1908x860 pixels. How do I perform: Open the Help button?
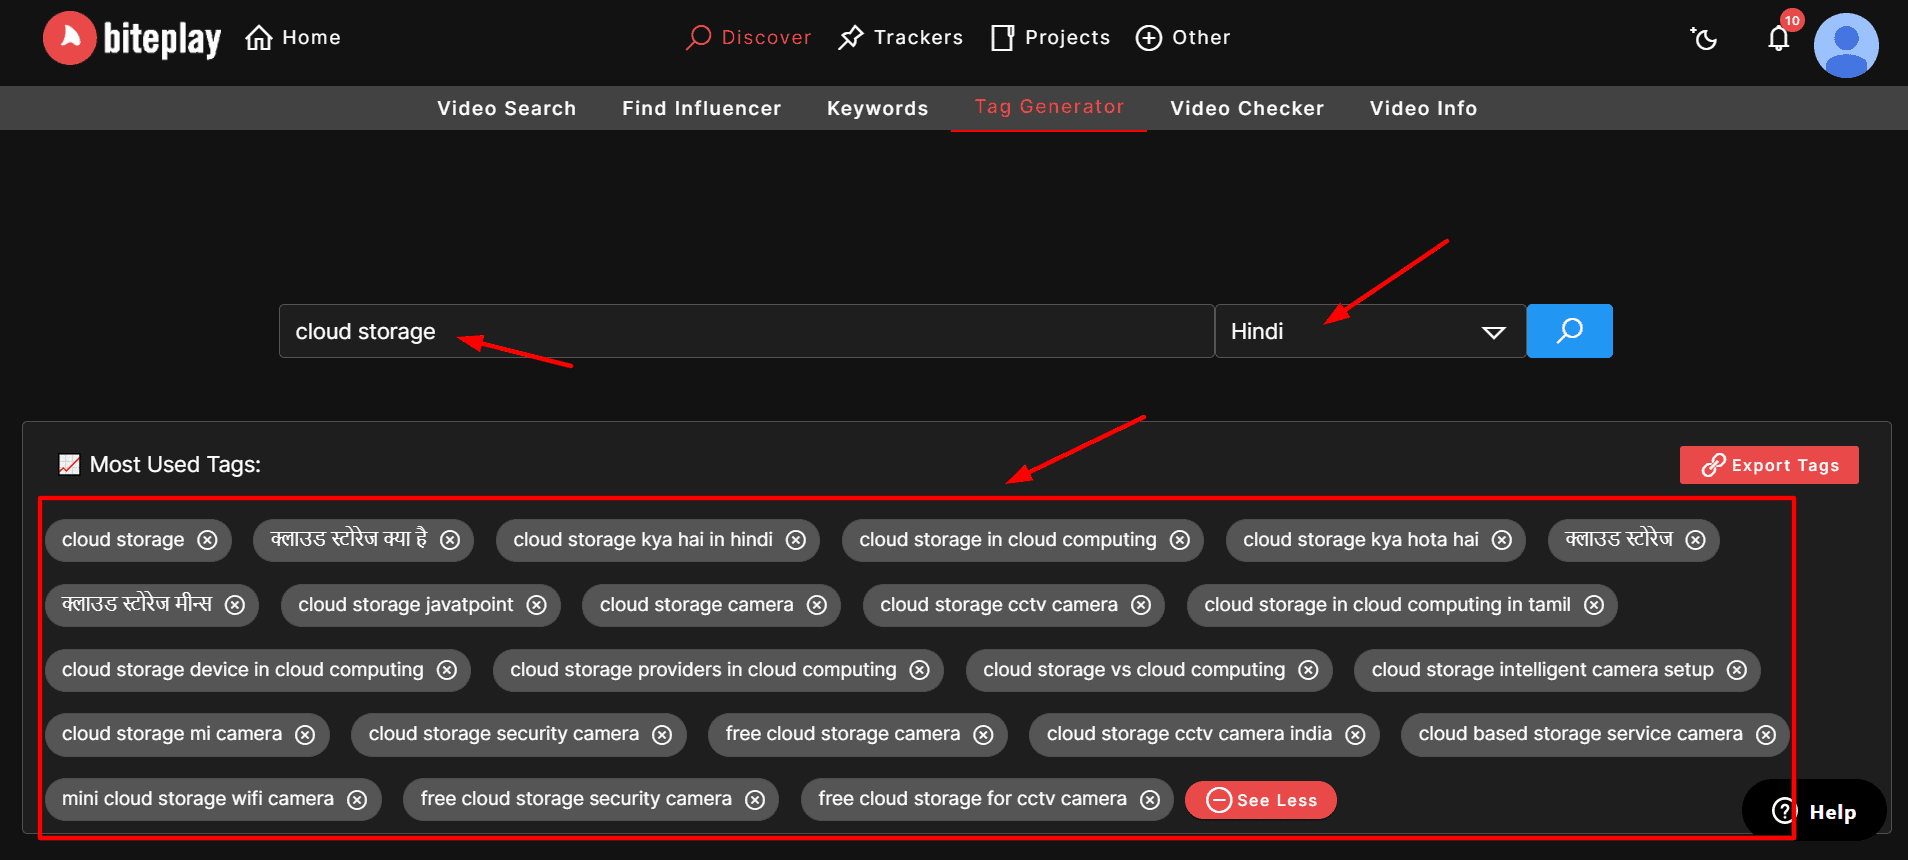point(1814,811)
